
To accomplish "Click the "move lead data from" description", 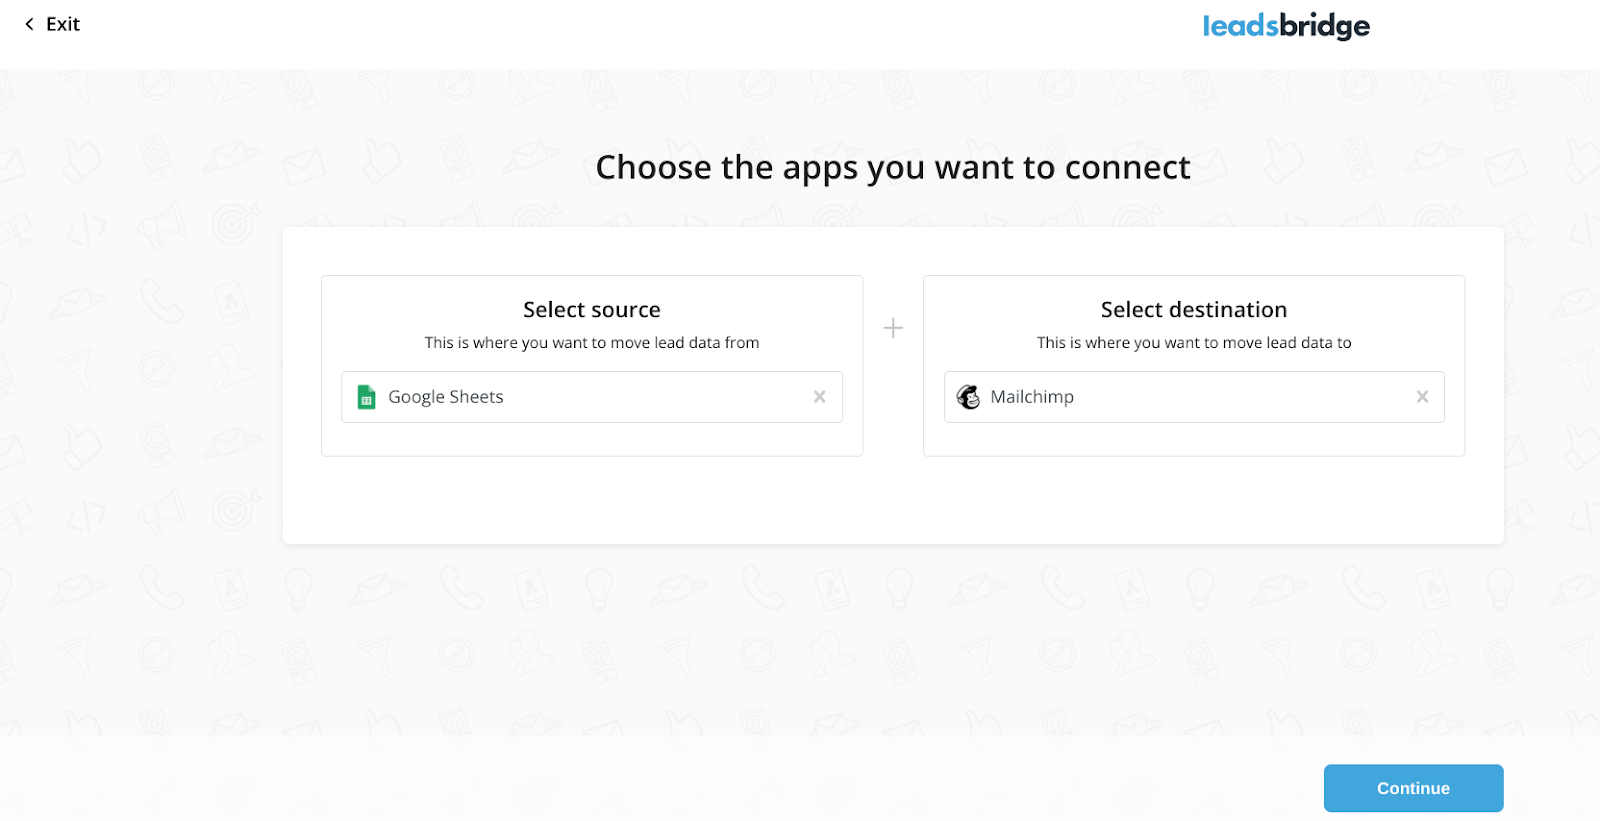I will click(591, 343).
